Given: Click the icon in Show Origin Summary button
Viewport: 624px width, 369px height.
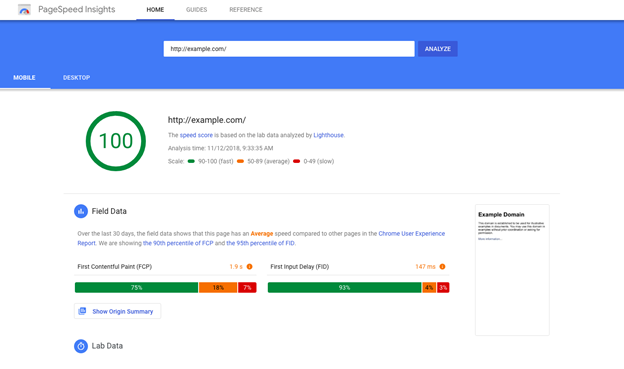Looking at the screenshot, I should tap(82, 311).
